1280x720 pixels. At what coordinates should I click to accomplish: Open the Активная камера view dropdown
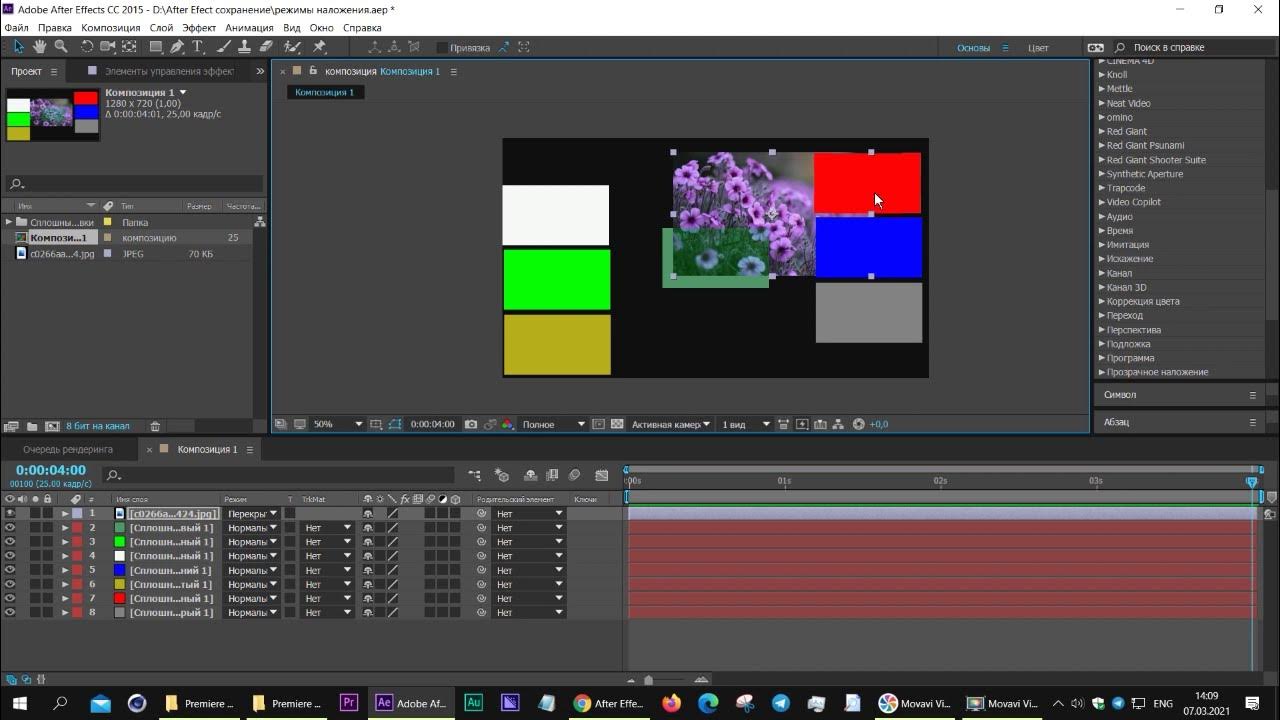[671, 424]
